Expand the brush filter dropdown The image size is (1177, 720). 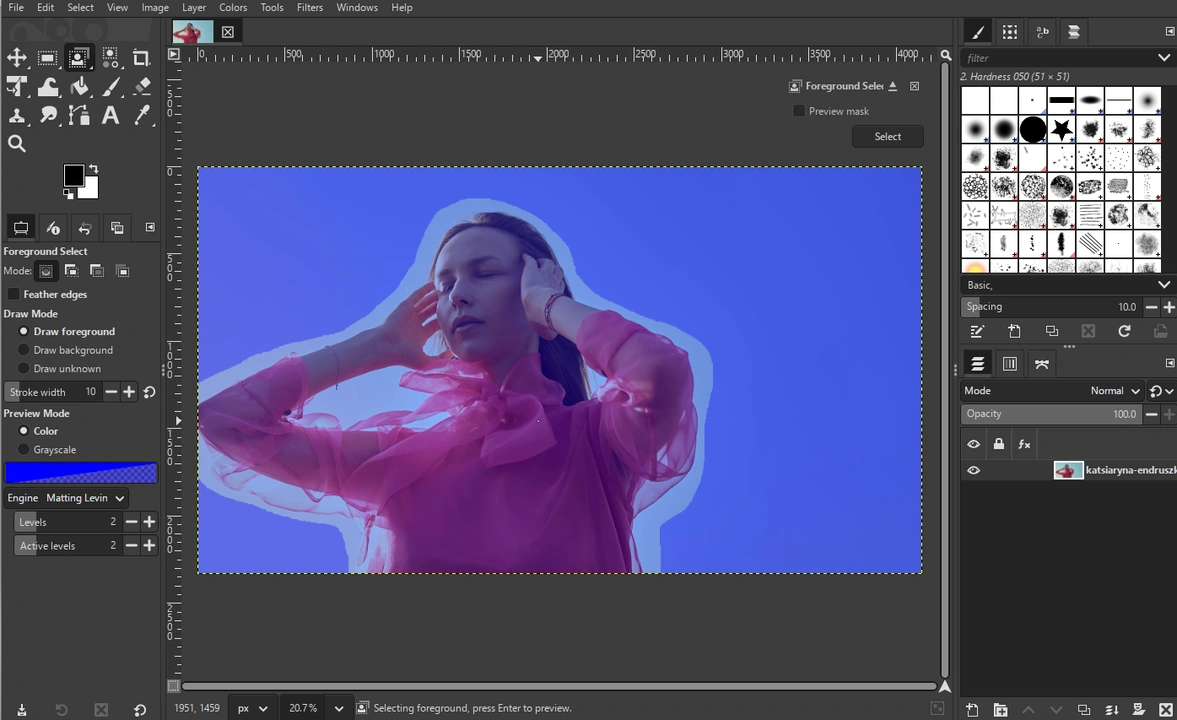(1163, 58)
